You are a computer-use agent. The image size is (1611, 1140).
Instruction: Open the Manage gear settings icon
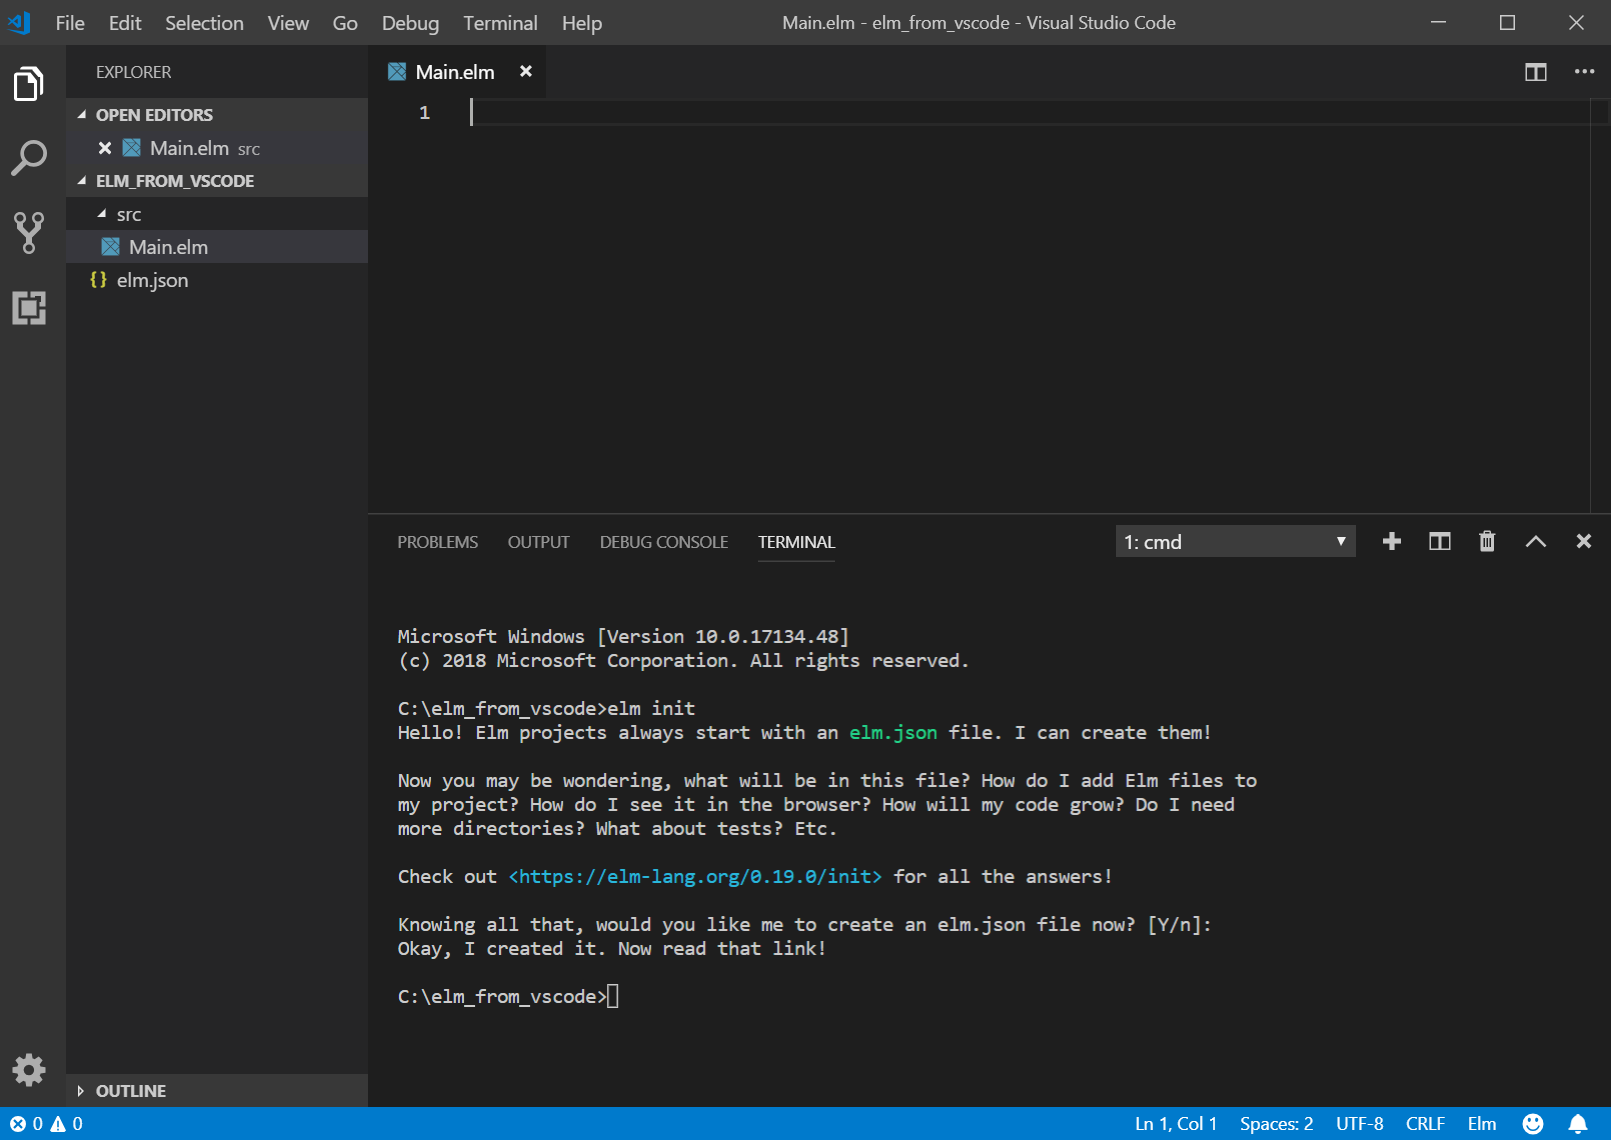29,1070
